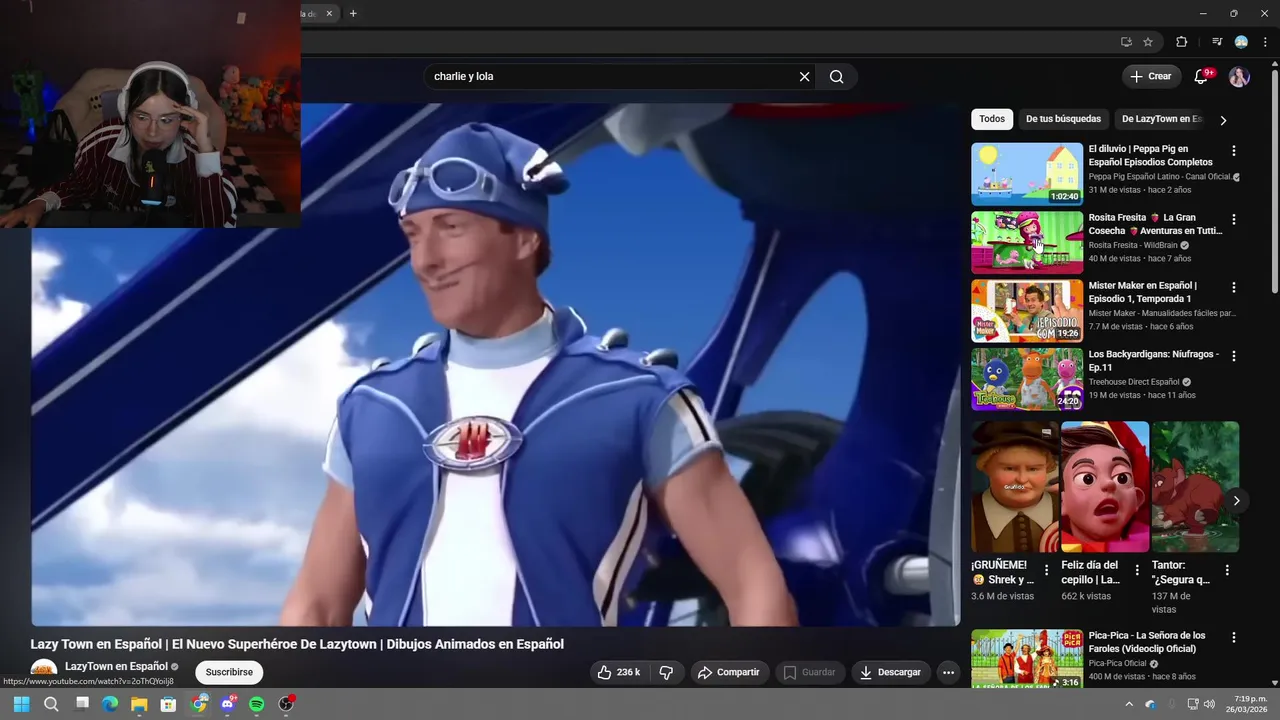Viewport: 1280px width, 720px height.
Task: Open the YouTube account avatar menu
Action: 1239,77
